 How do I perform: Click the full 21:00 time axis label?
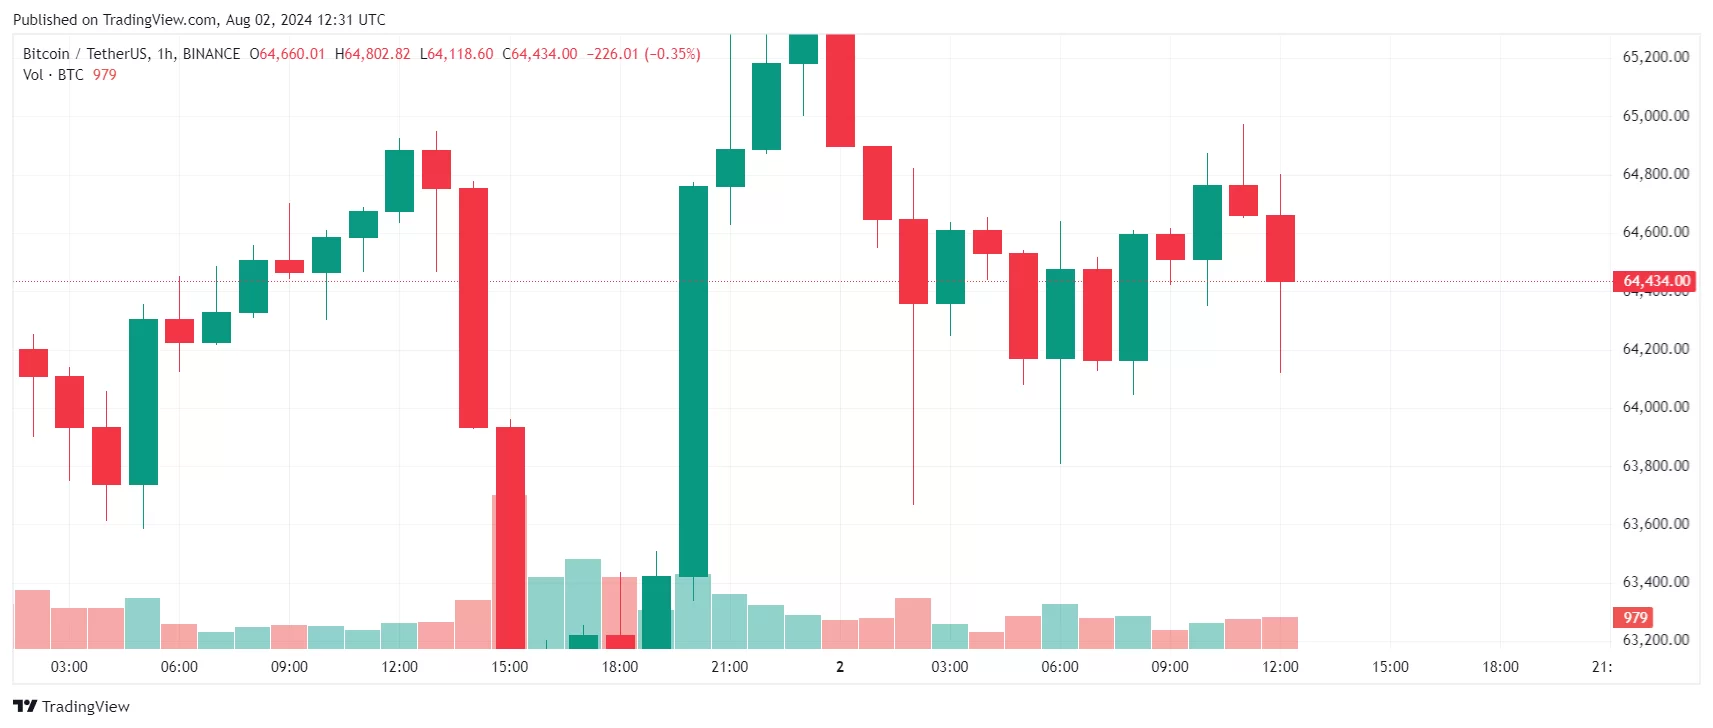point(729,667)
